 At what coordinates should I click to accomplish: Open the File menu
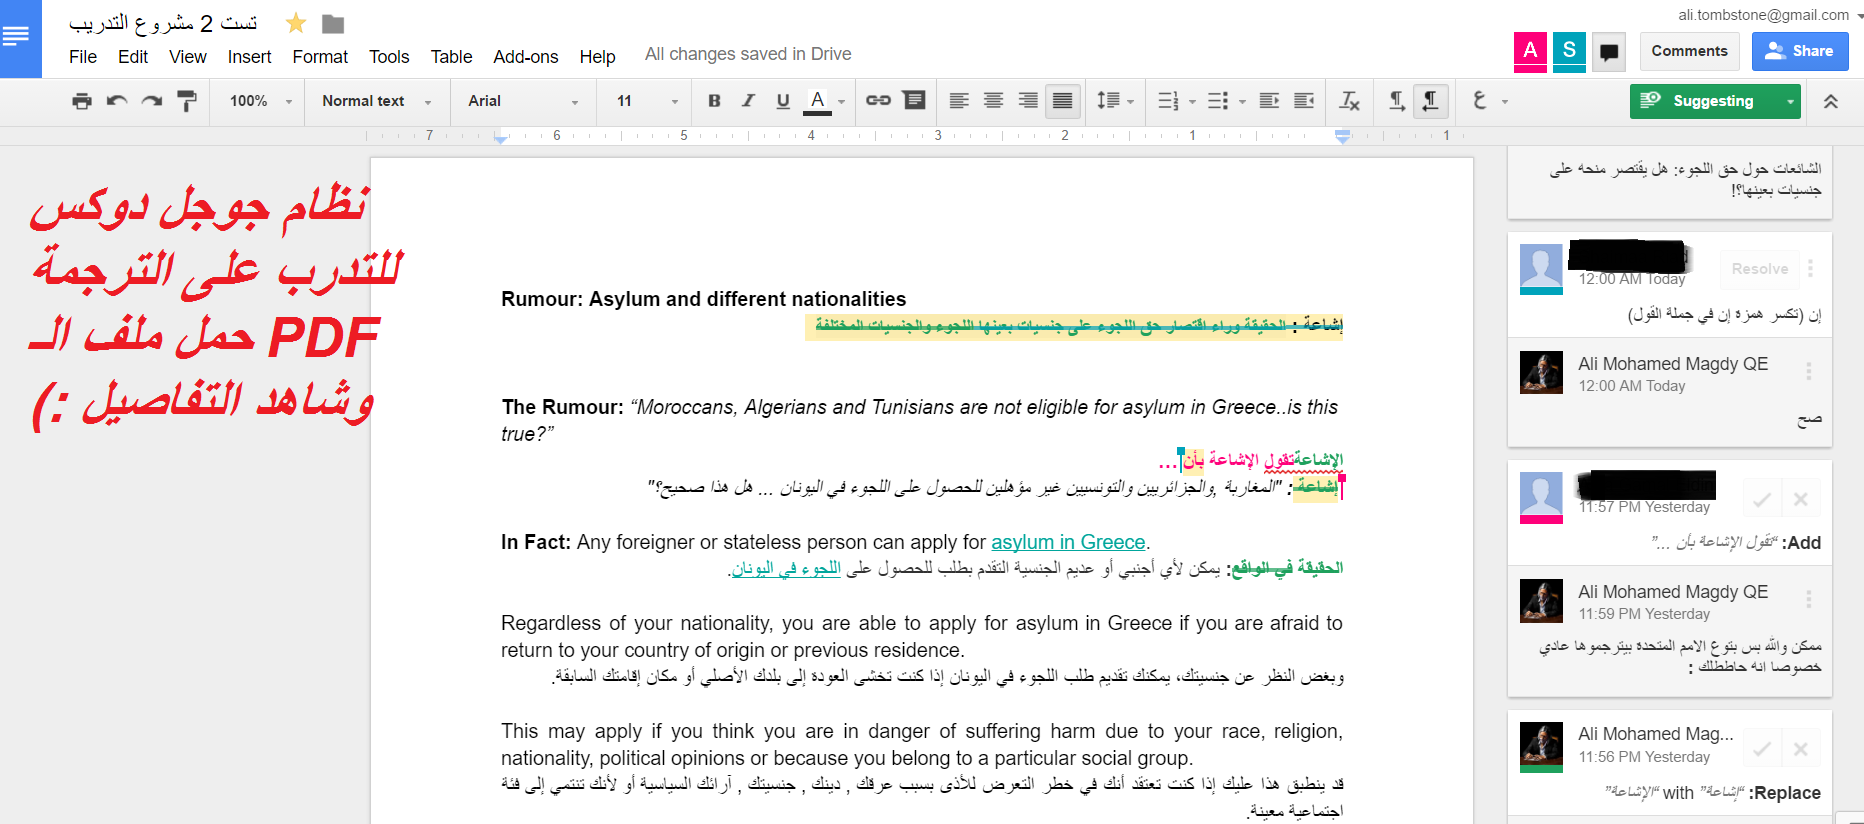83,57
